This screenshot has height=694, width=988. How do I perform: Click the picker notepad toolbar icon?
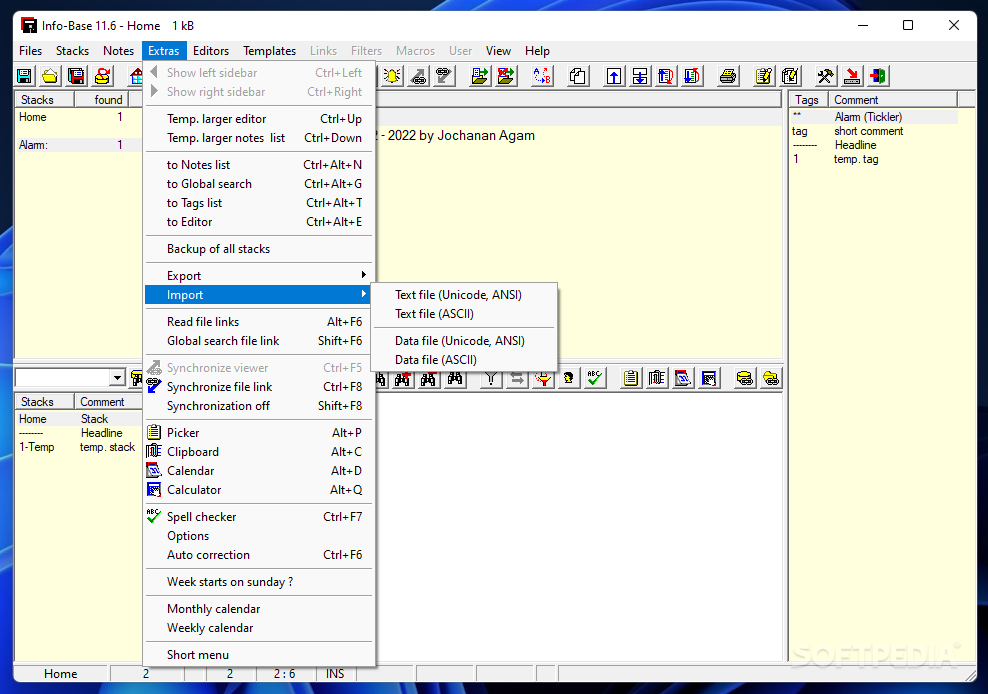click(x=630, y=378)
